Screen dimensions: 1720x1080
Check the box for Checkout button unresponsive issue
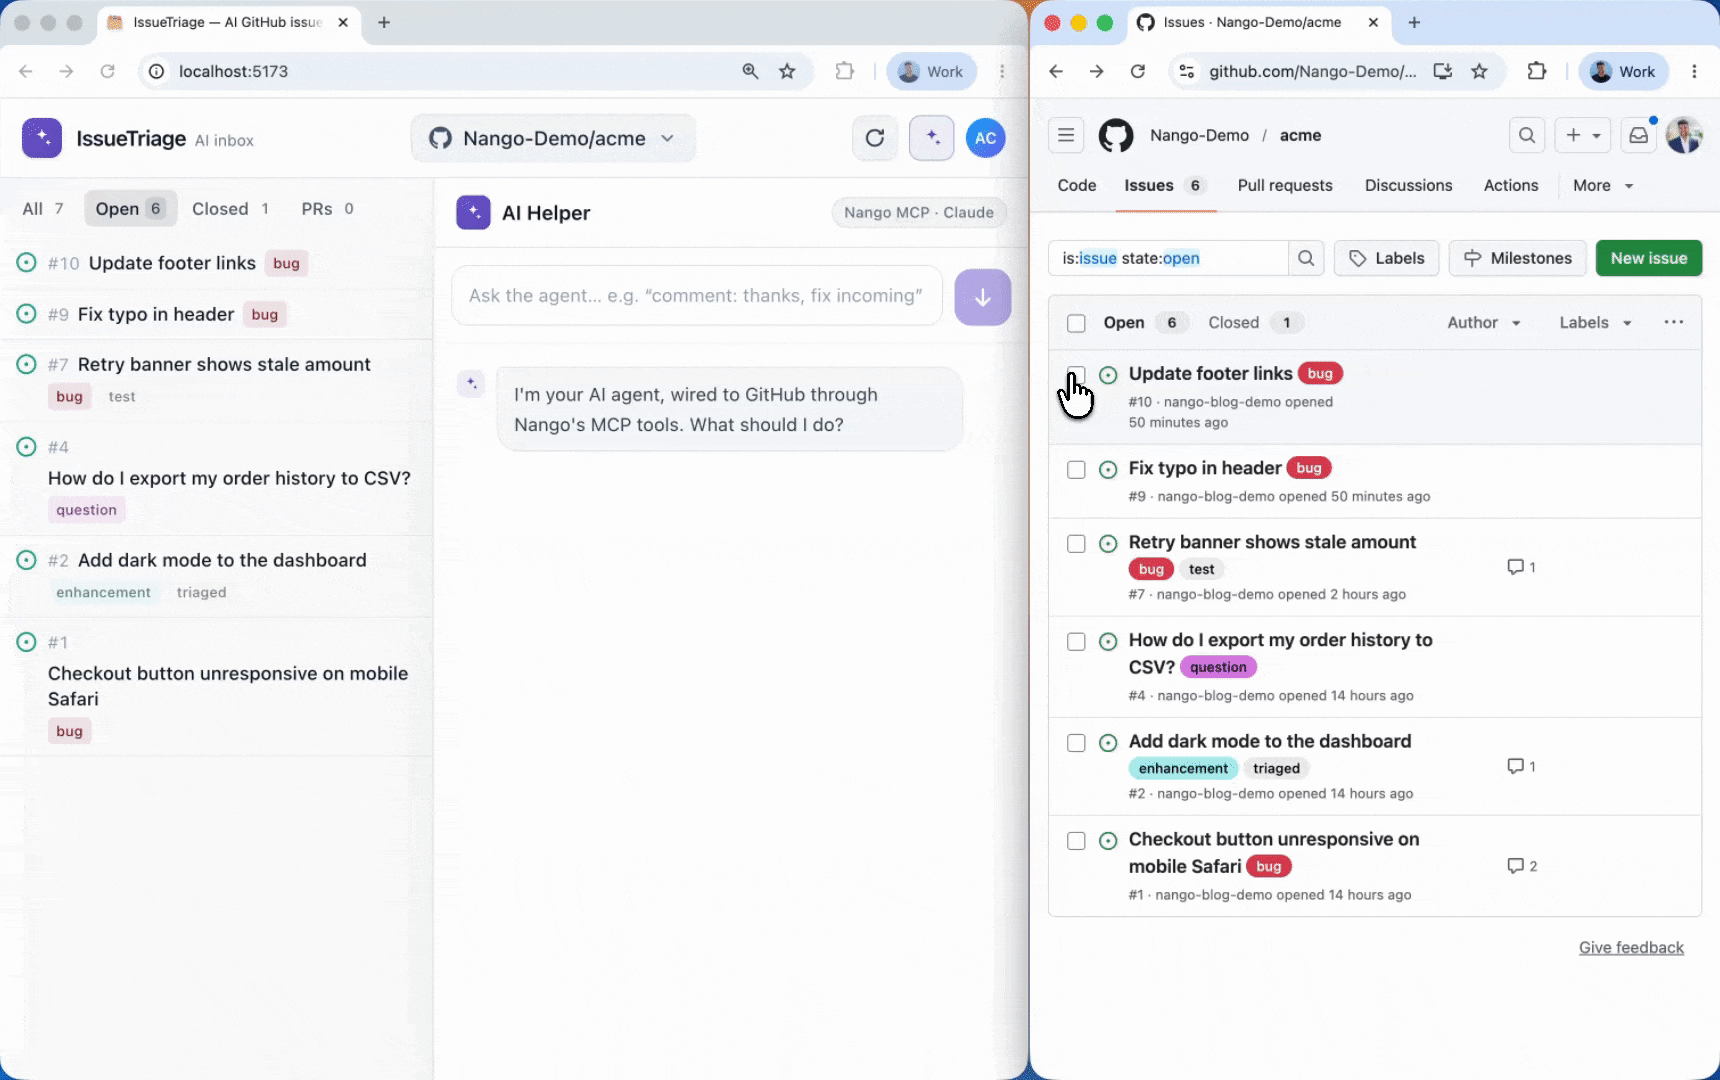tap(1076, 840)
